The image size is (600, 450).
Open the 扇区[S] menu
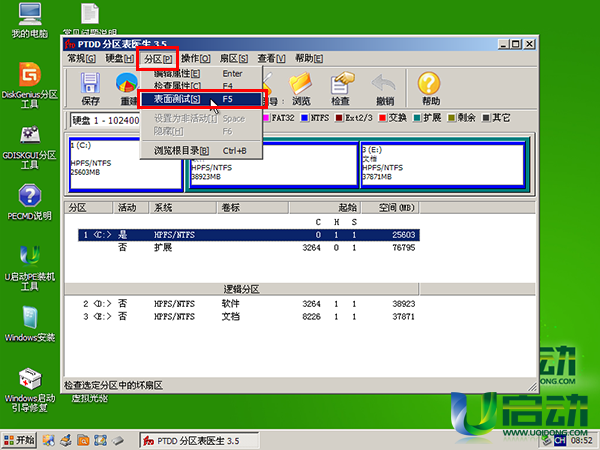click(x=233, y=59)
